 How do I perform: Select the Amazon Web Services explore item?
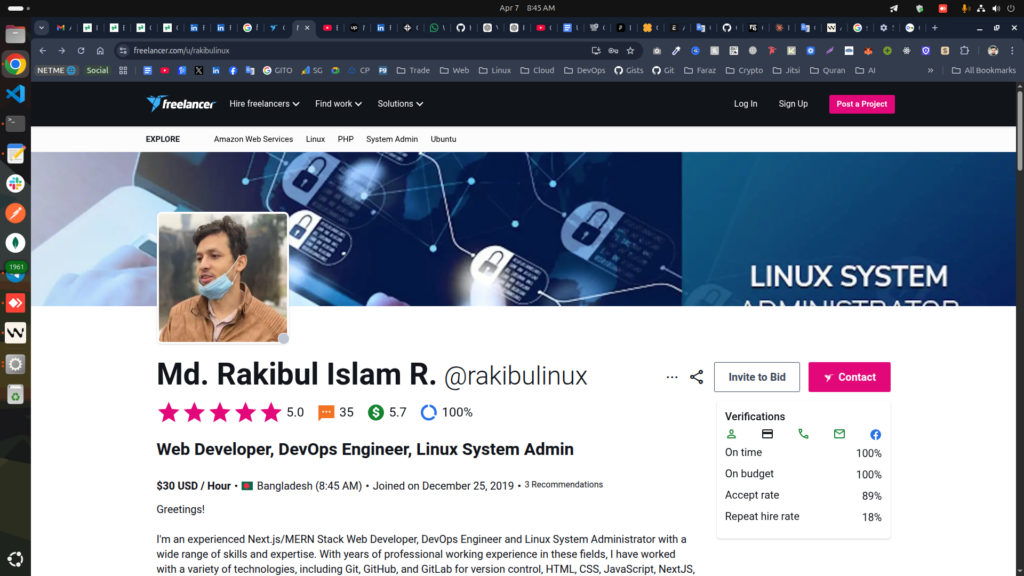253,139
